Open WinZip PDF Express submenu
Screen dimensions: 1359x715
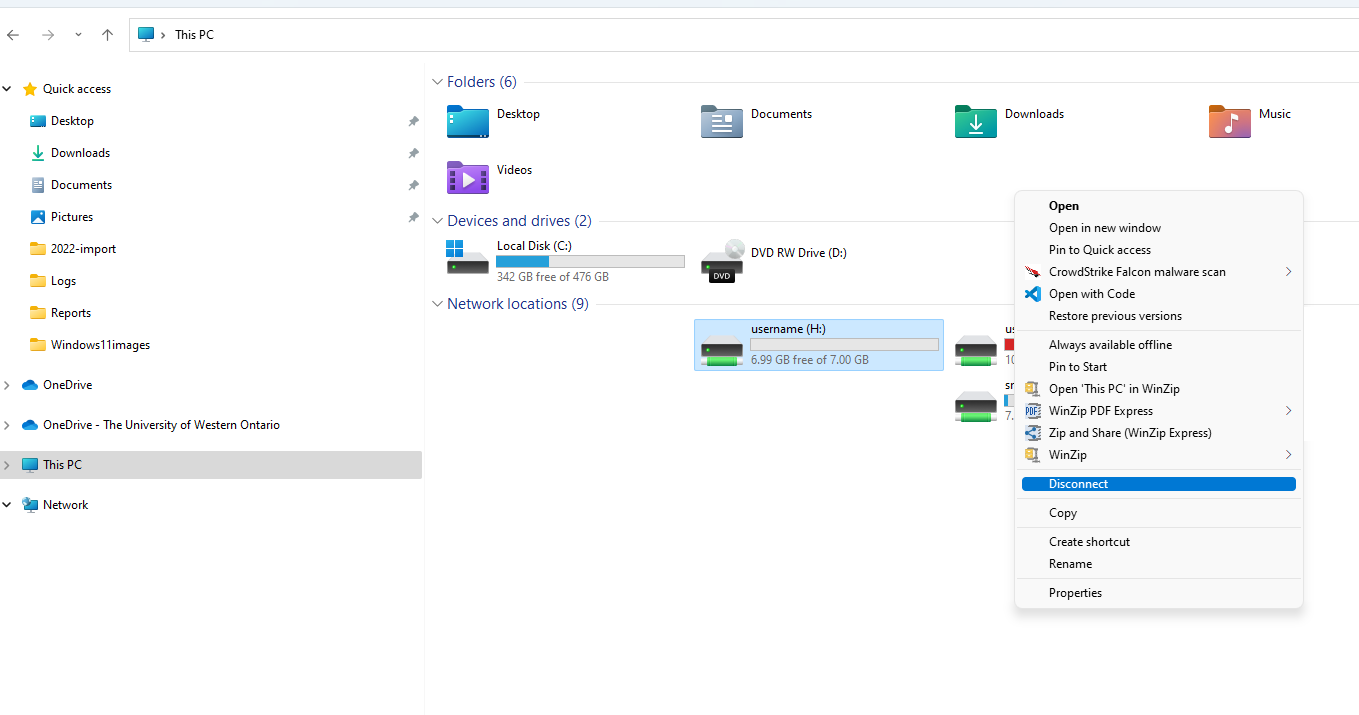click(x=1159, y=411)
